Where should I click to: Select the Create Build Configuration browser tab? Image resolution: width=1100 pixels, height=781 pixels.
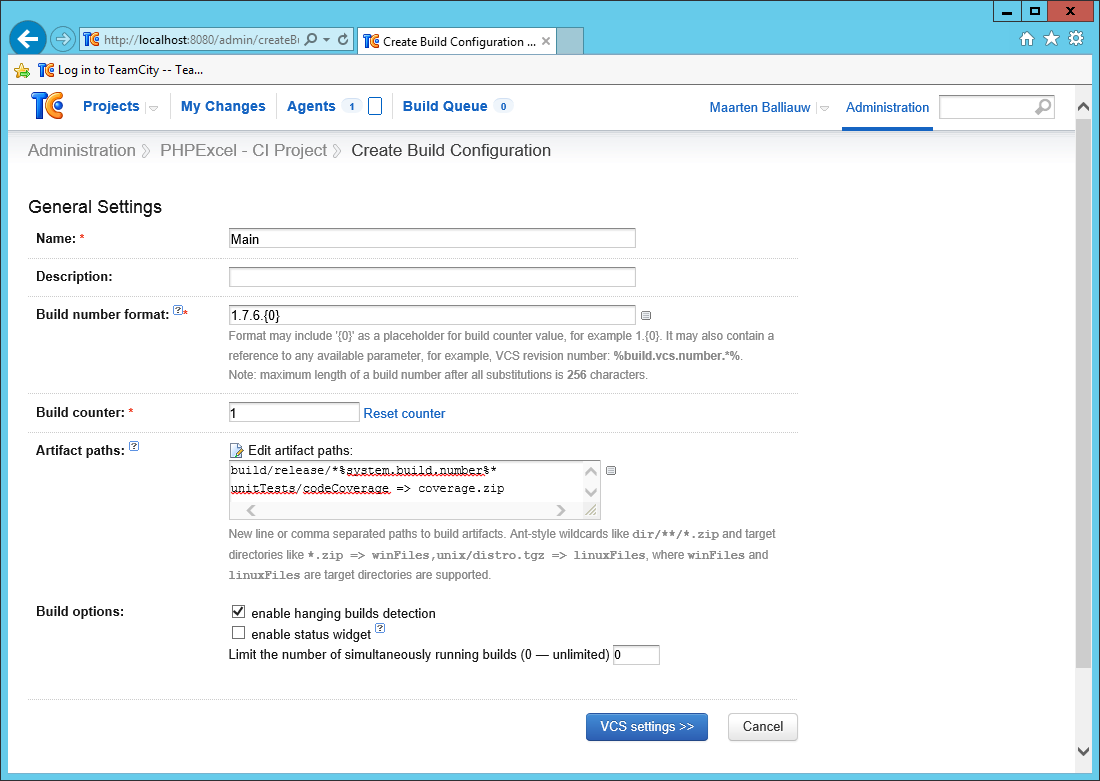[445, 41]
